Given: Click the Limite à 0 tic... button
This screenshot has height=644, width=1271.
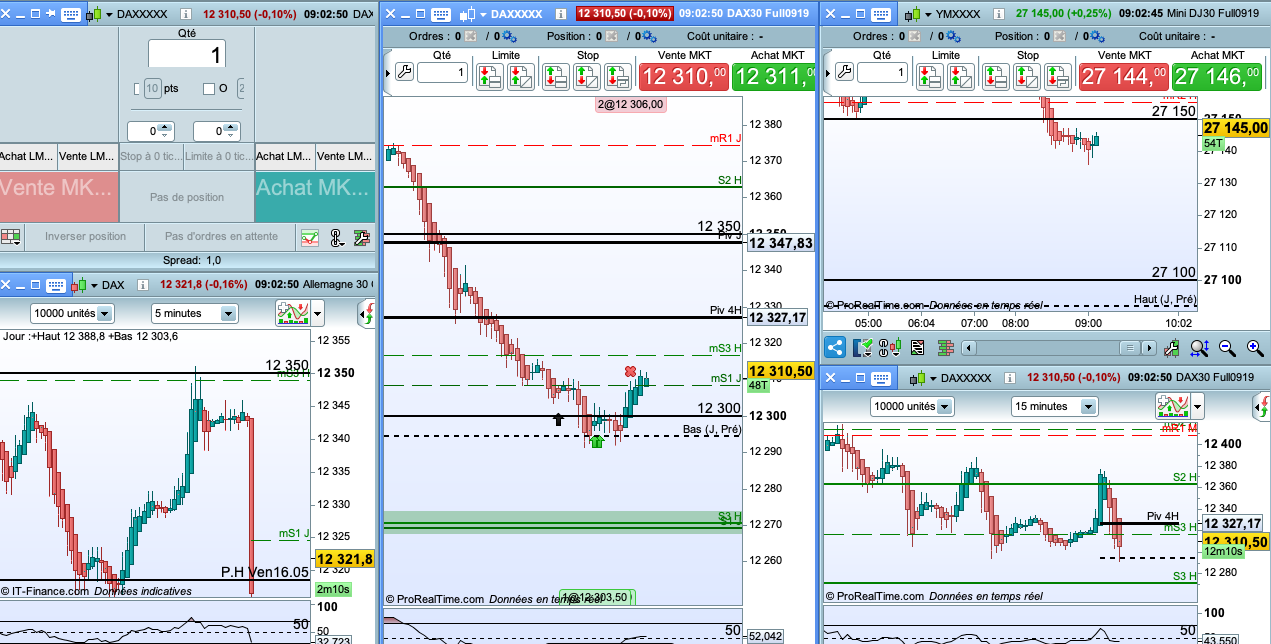Looking at the screenshot, I should pos(220,156).
